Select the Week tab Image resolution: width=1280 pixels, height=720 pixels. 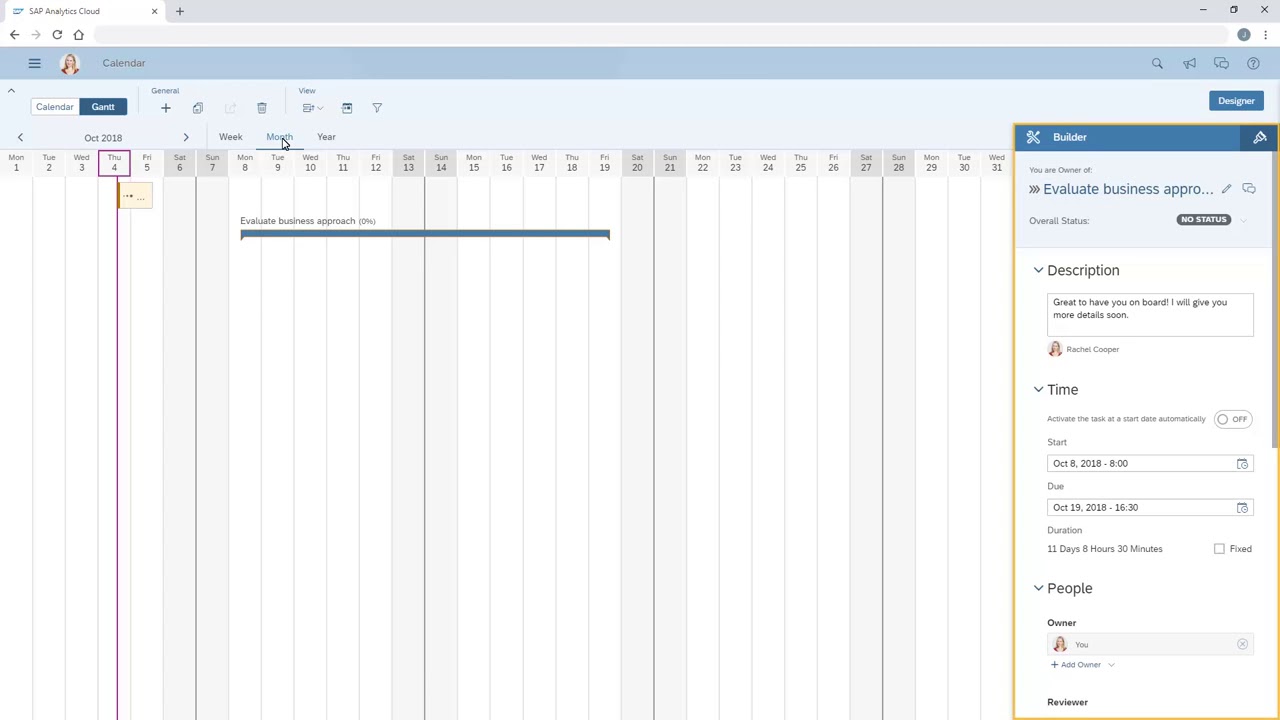click(x=231, y=137)
